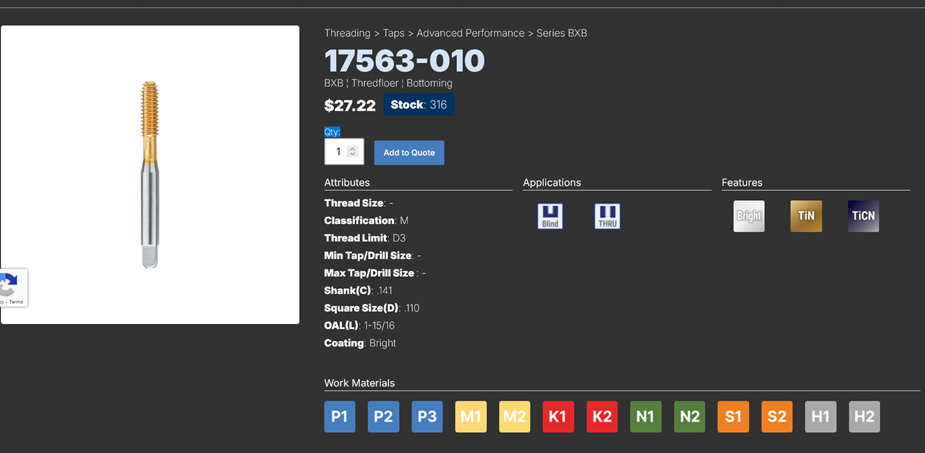Click the M1 work material badge
This screenshot has height=453, width=925.
coord(471,417)
